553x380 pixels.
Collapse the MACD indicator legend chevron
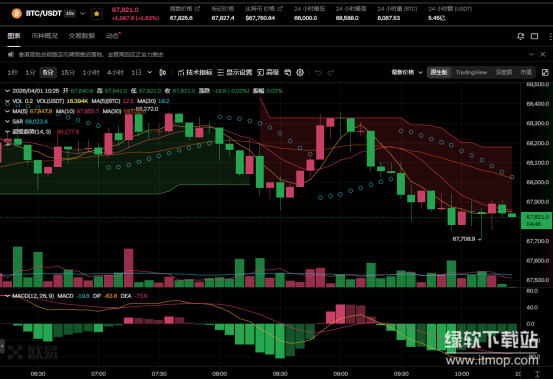point(7,296)
